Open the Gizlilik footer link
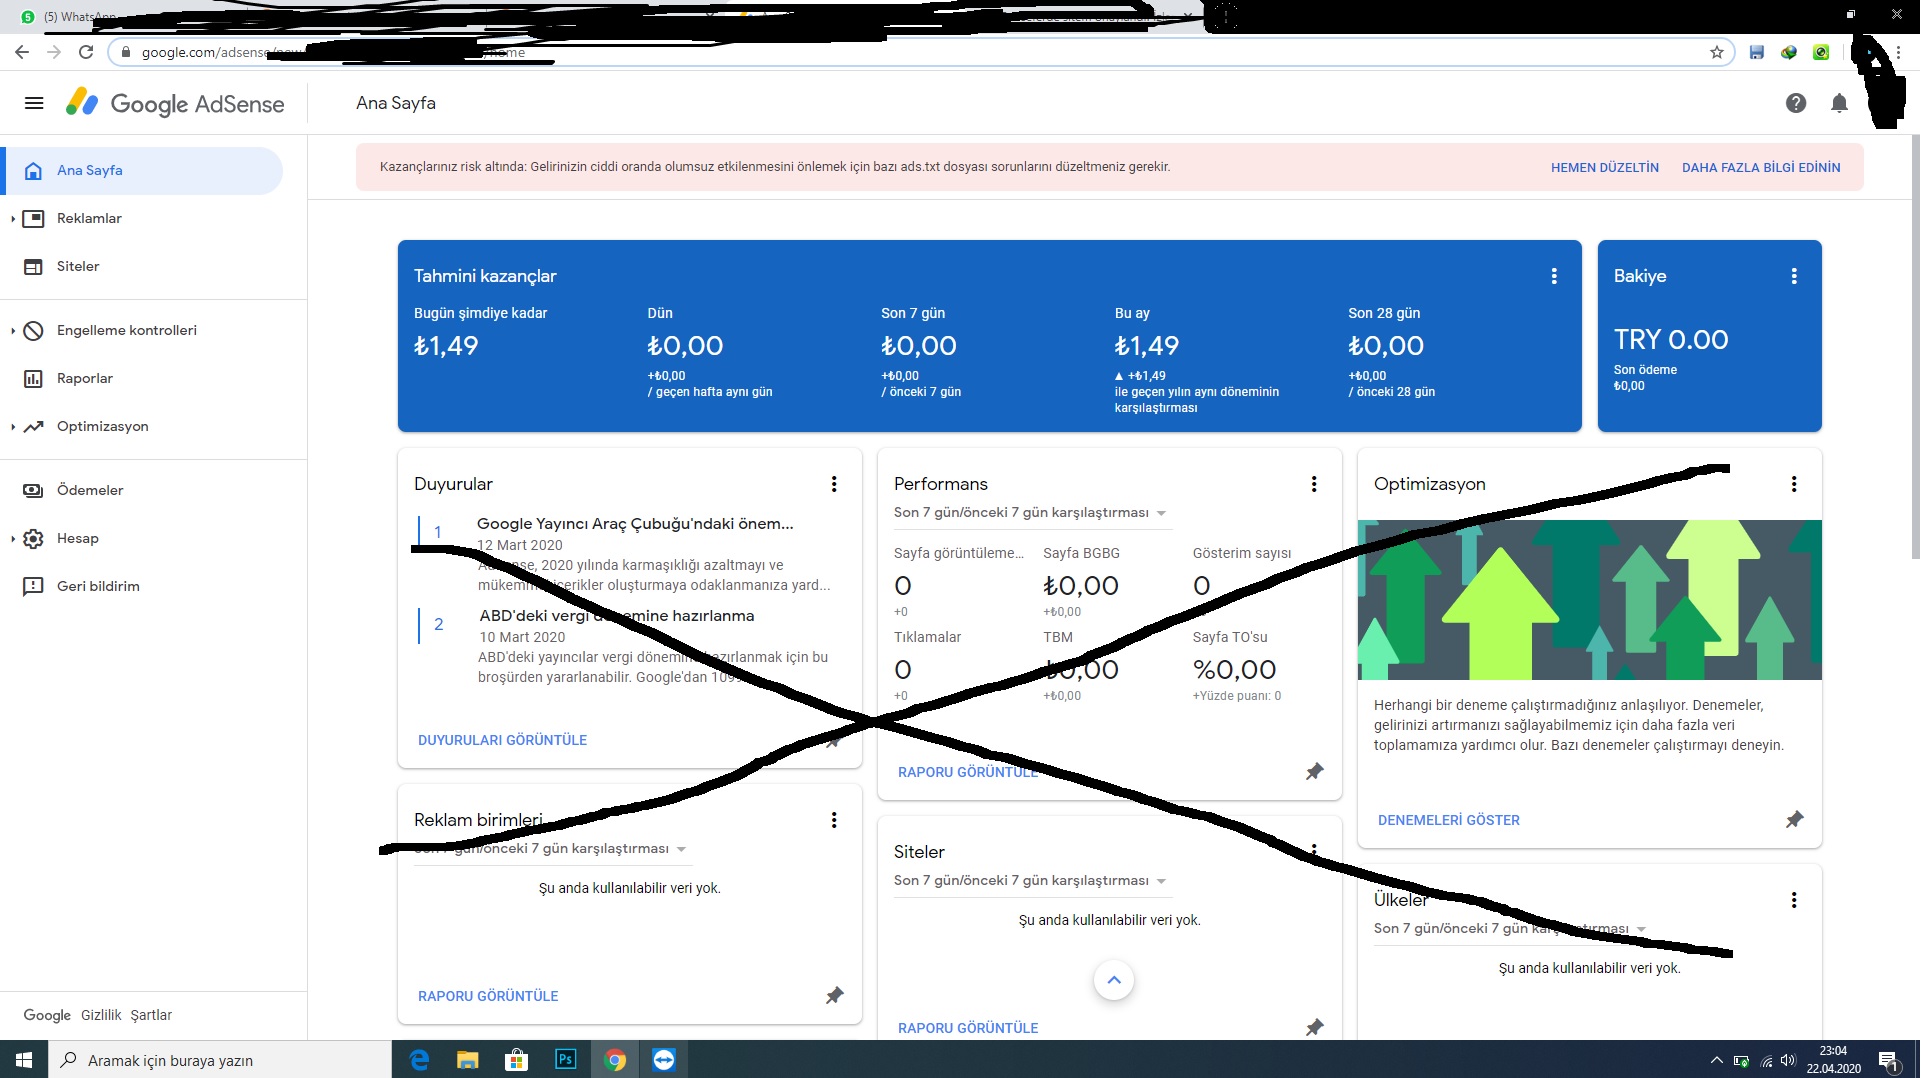 pos(101,1016)
